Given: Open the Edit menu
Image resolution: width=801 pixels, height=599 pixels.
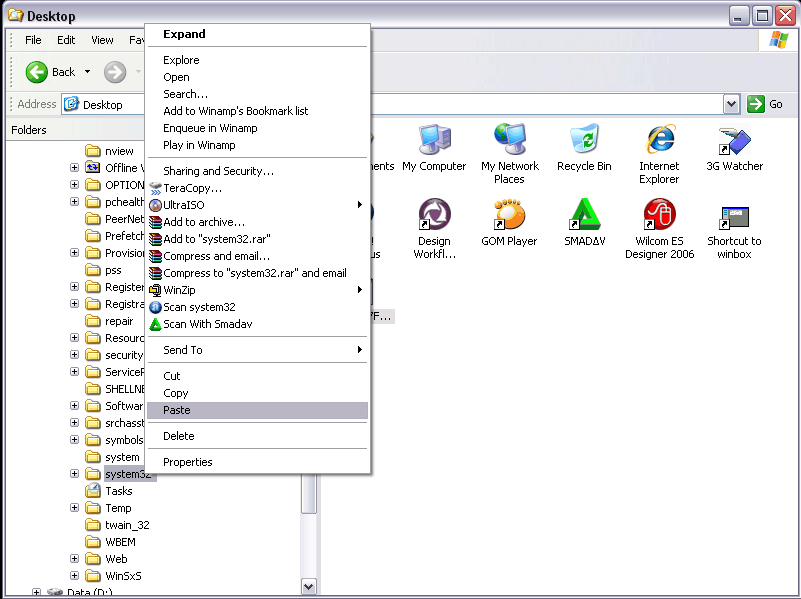Looking at the screenshot, I should [x=66, y=40].
